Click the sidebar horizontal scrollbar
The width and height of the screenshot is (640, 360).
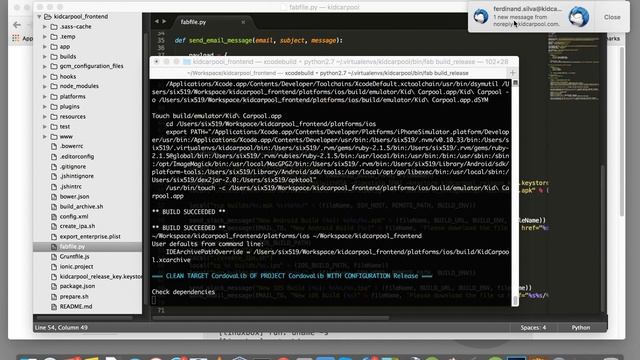[85, 318]
